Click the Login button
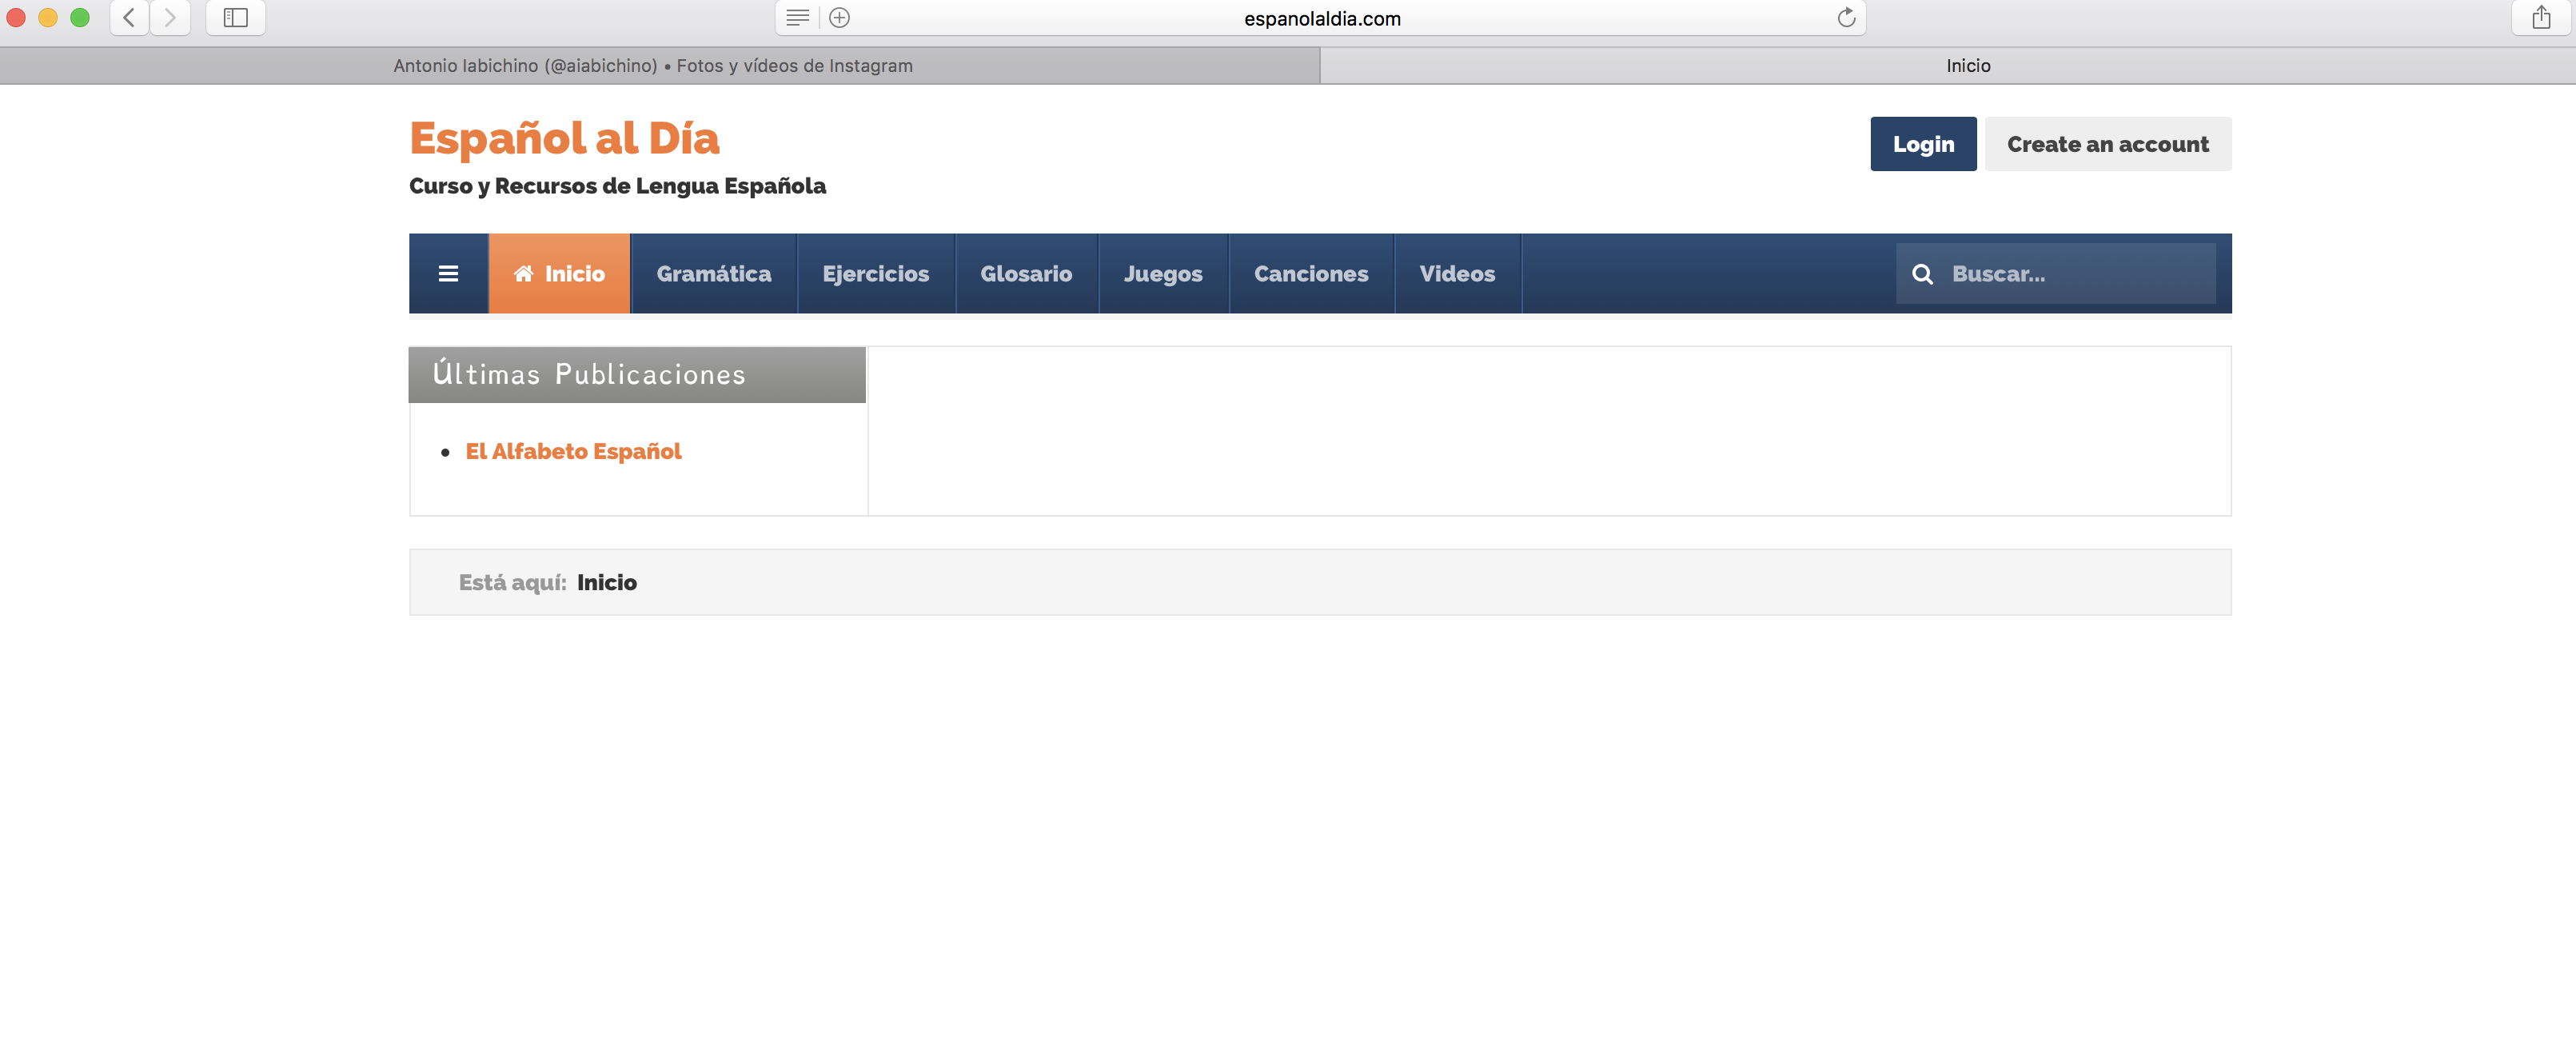Image resolution: width=2576 pixels, height=1054 pixels. 1922,144
